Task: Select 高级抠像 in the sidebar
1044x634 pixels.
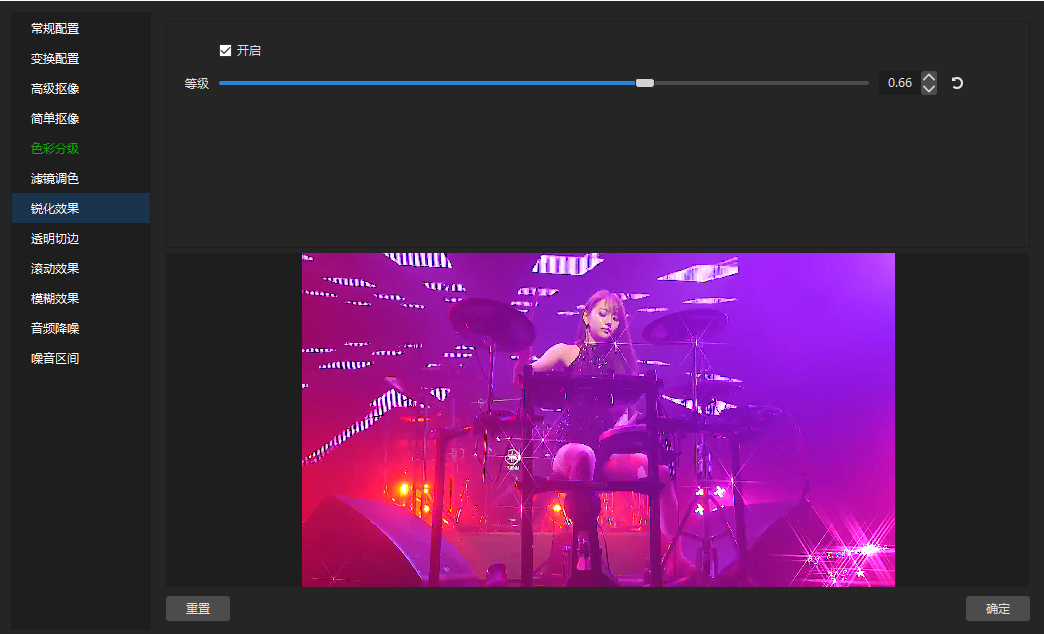Action: (x=81, y=89)
